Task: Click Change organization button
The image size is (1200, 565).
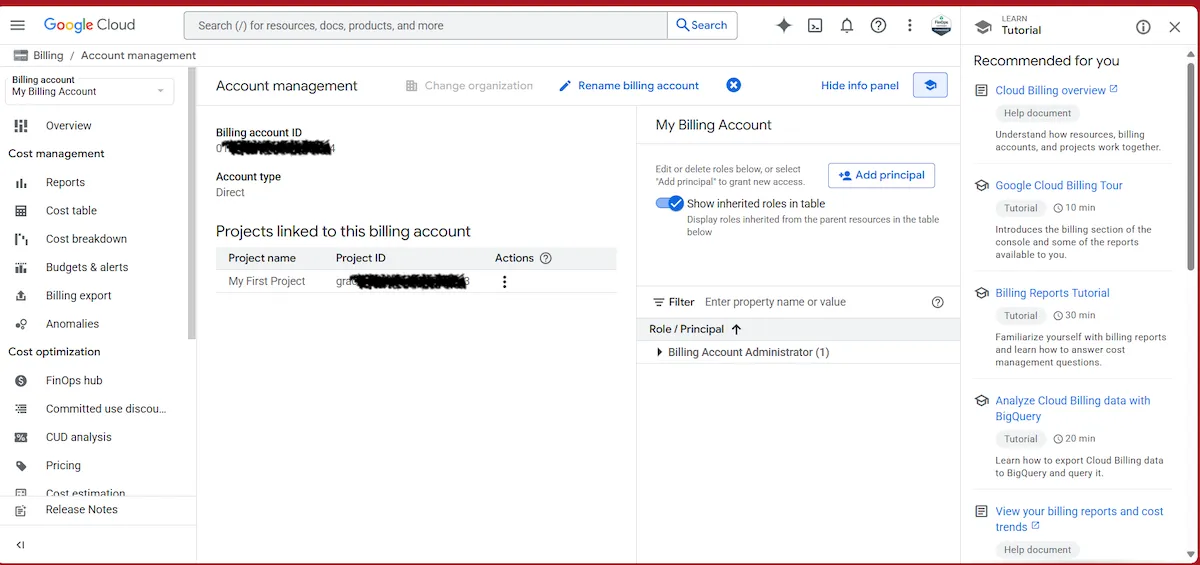Action: (469, 85)
